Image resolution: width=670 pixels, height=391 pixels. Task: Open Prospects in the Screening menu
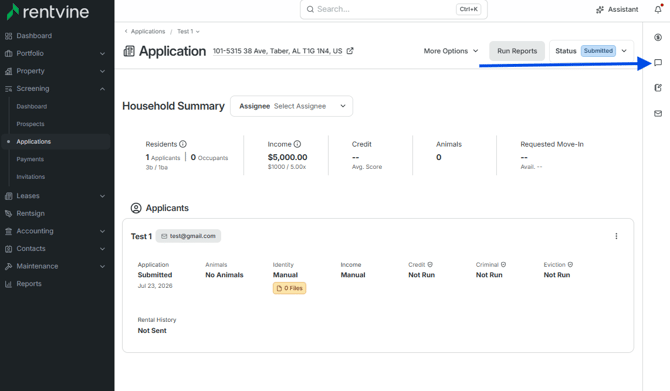point(30,124)
